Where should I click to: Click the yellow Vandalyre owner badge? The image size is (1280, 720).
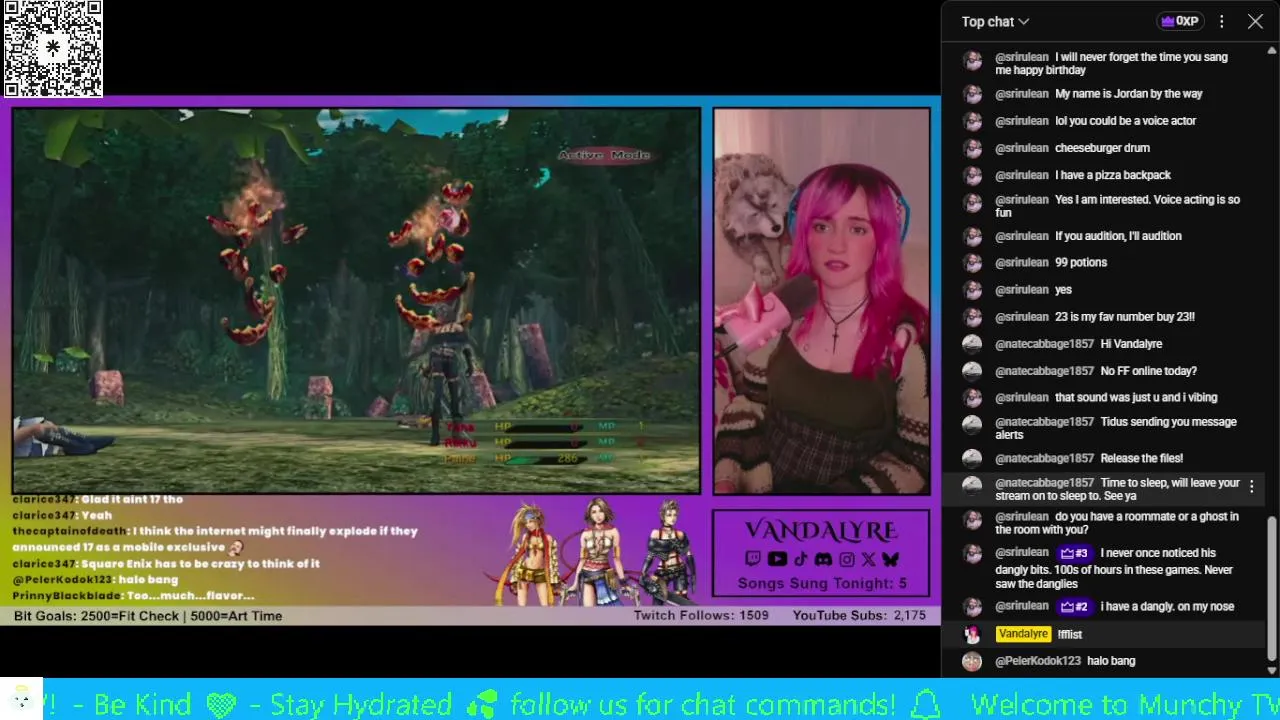(x=1023, y=634)
